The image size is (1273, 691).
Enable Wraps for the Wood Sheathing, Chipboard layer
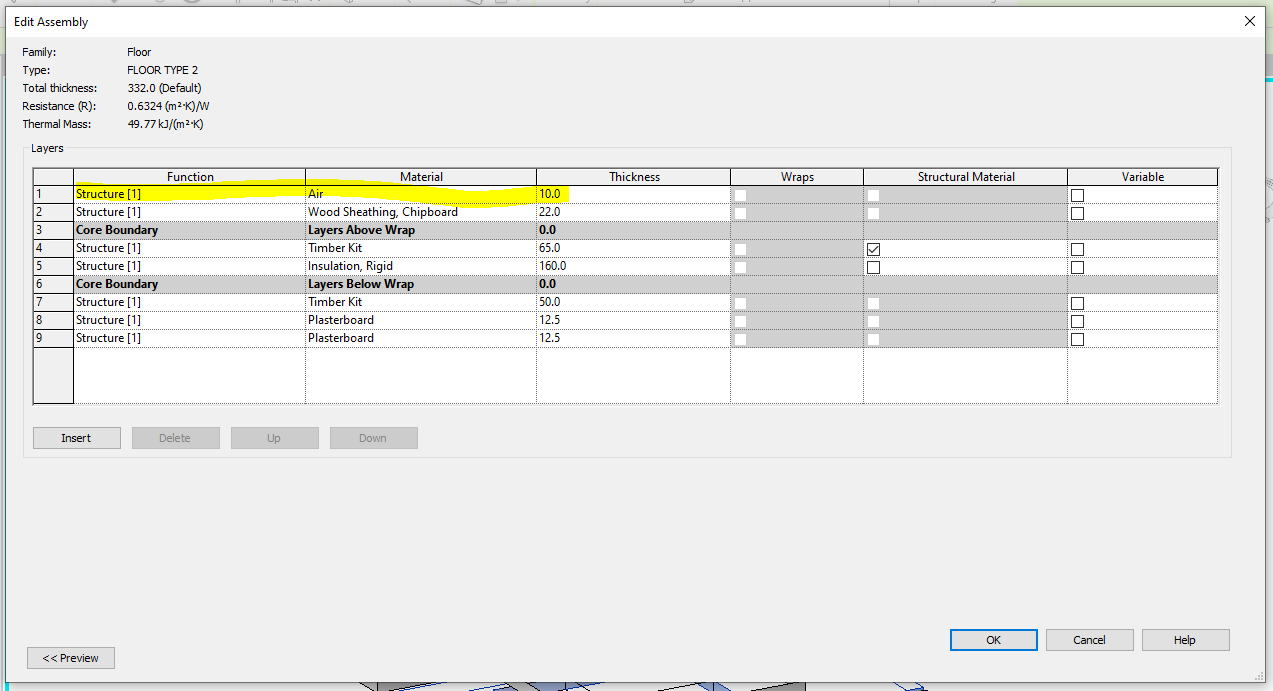pos(740,213)
